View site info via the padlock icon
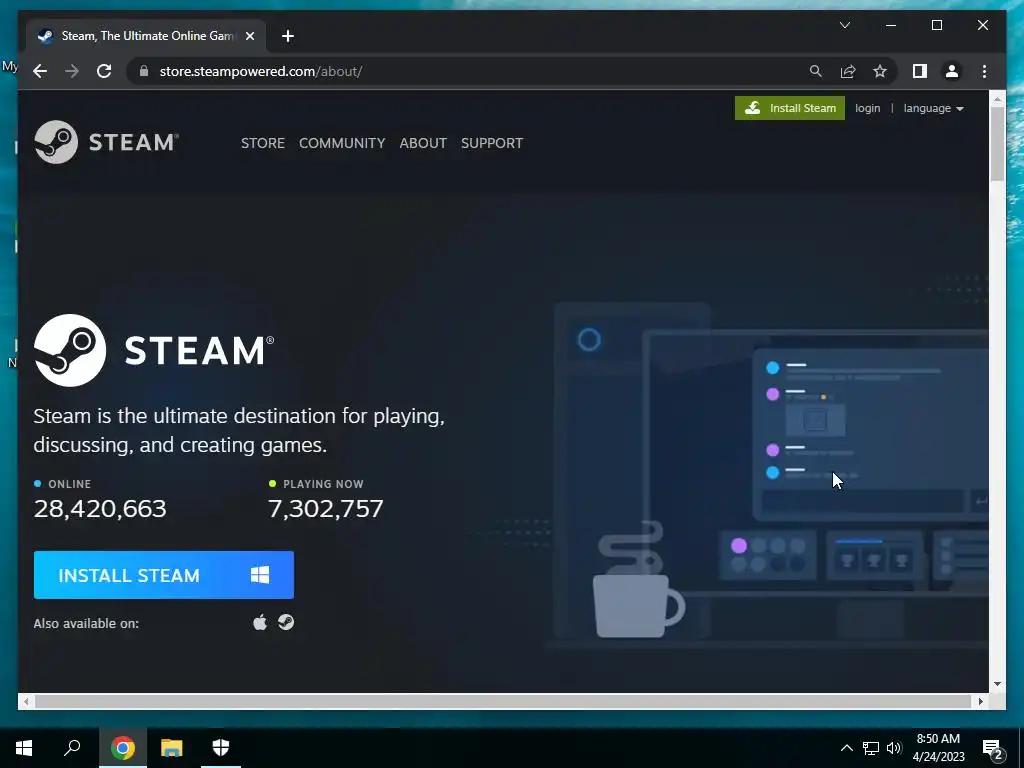This screenshot has width=1024, height=768. tap(144, 71)
